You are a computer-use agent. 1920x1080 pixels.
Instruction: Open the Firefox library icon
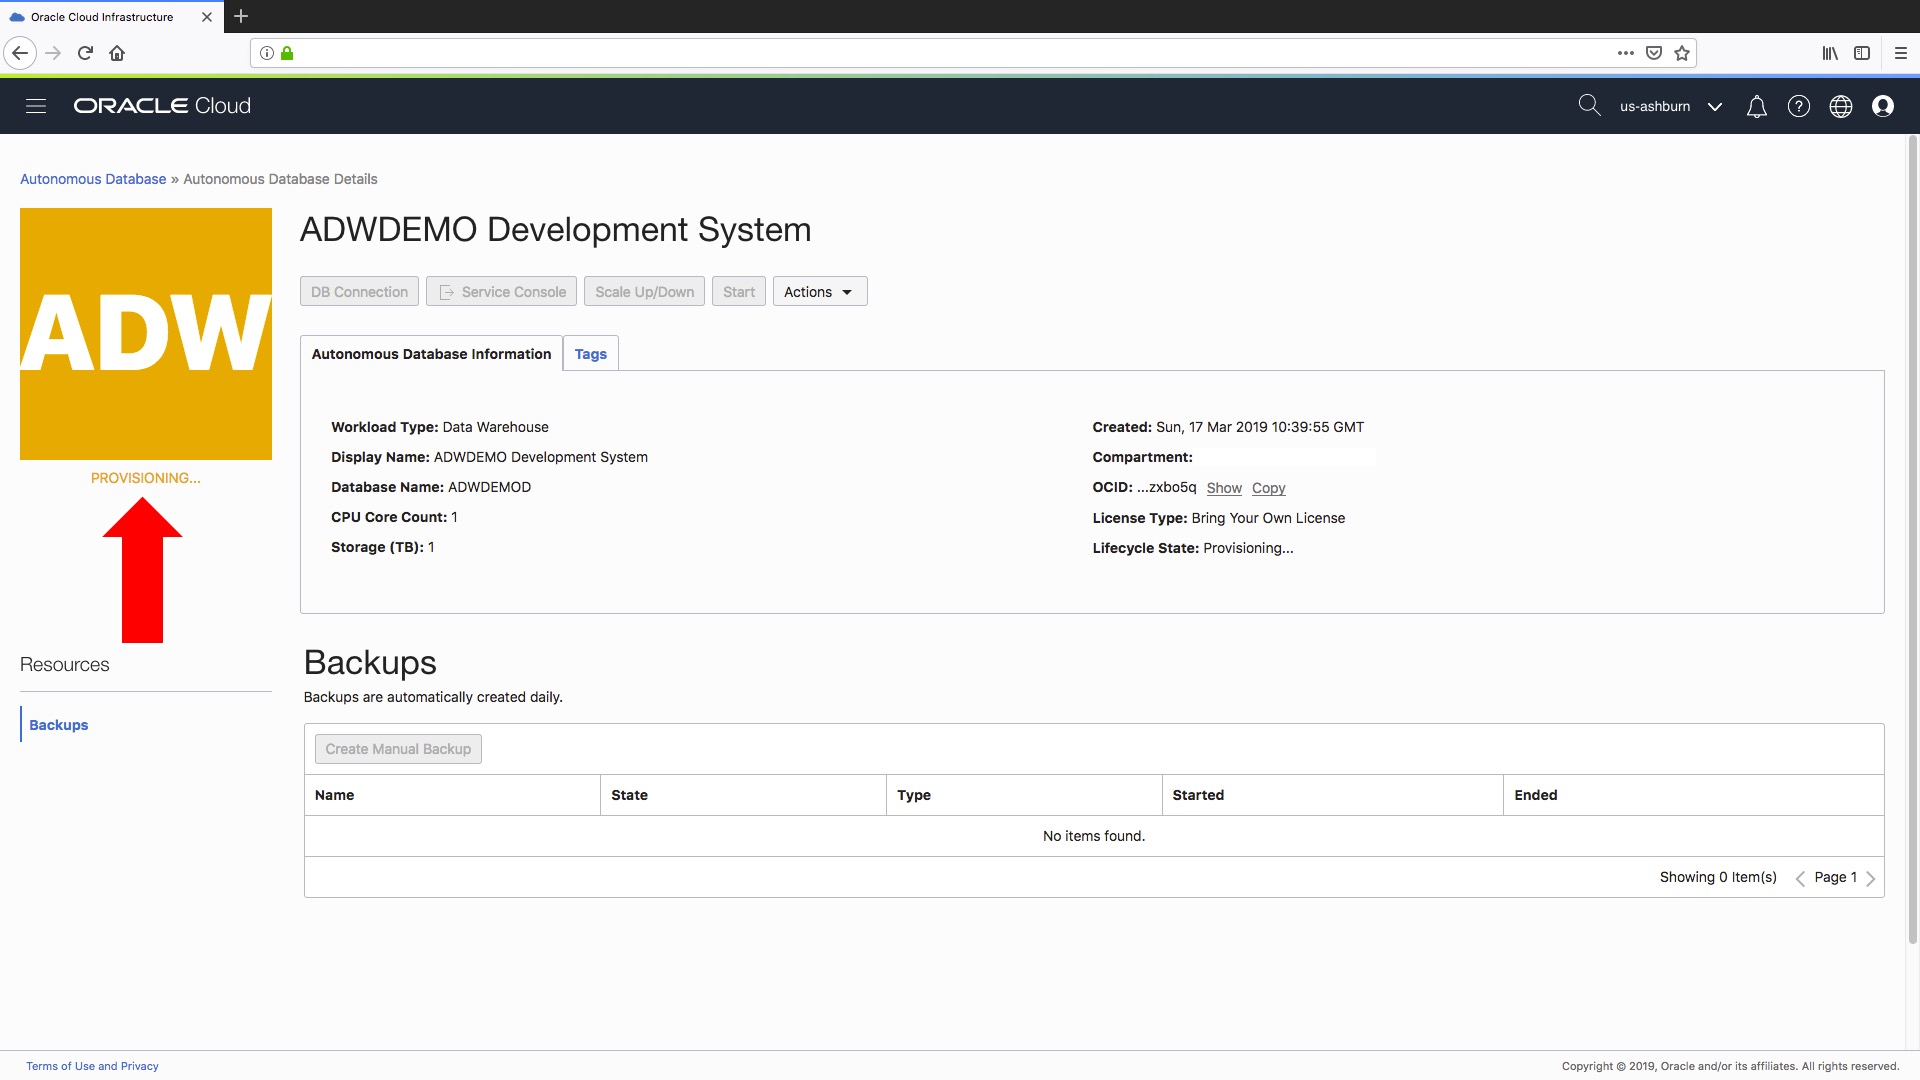click(1830, 53)
